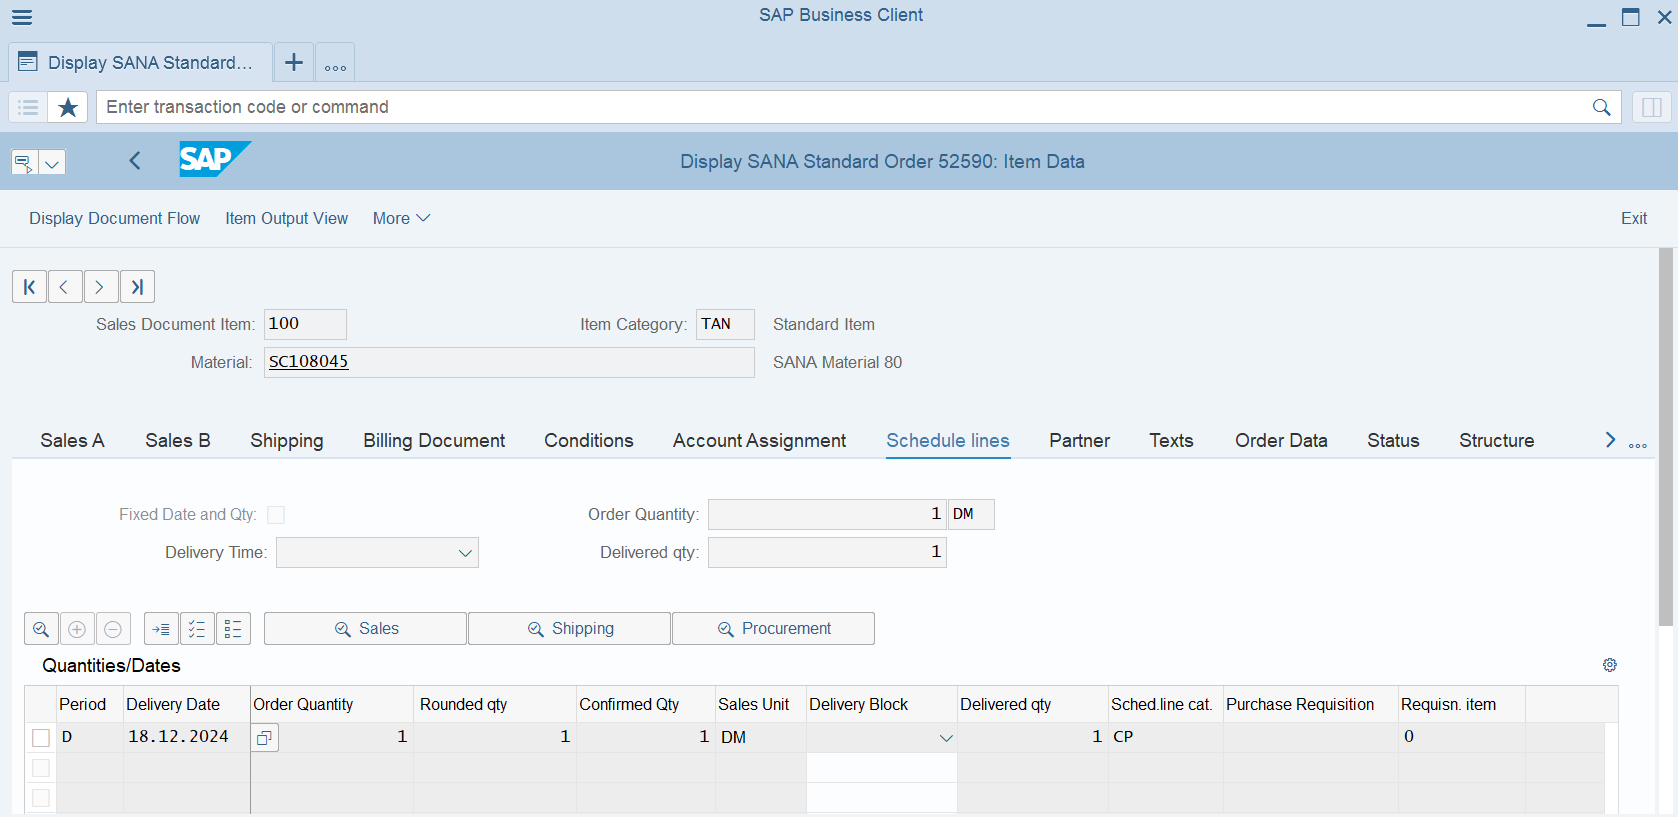Click the delete schedule line minus icon

113,629
